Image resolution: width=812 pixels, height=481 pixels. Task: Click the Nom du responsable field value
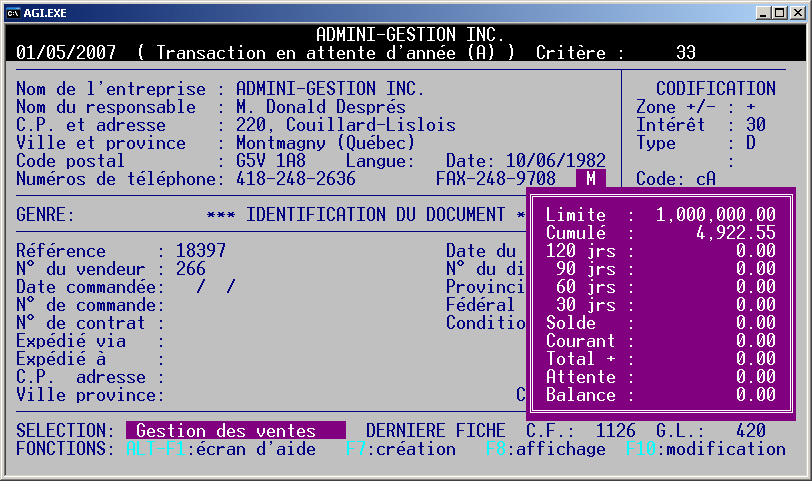tap(320, 107)
